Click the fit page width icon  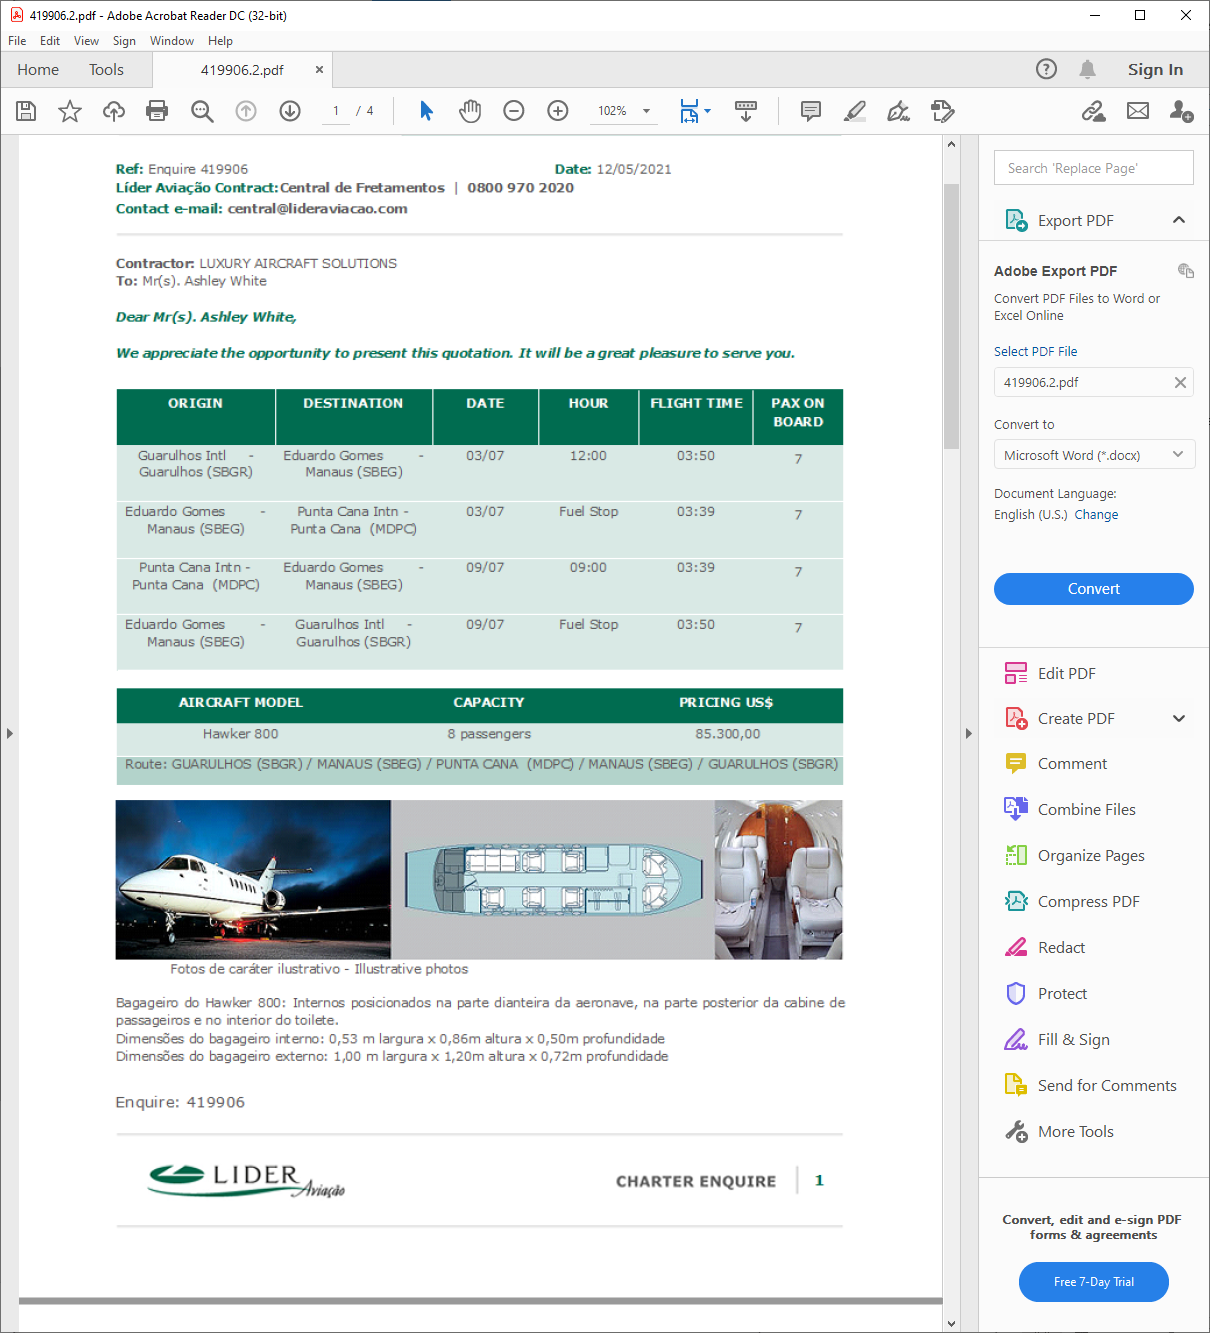(x=689, y=111)
